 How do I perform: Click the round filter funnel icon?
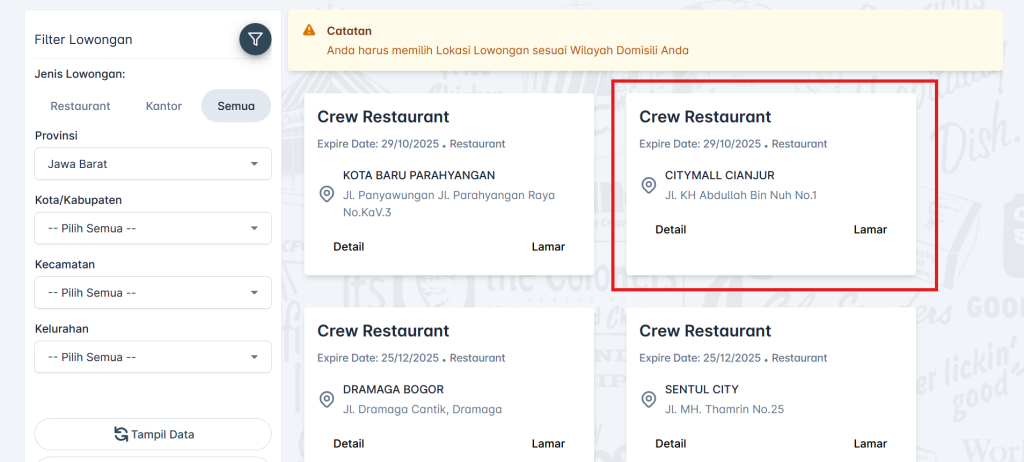coord(255,39)
